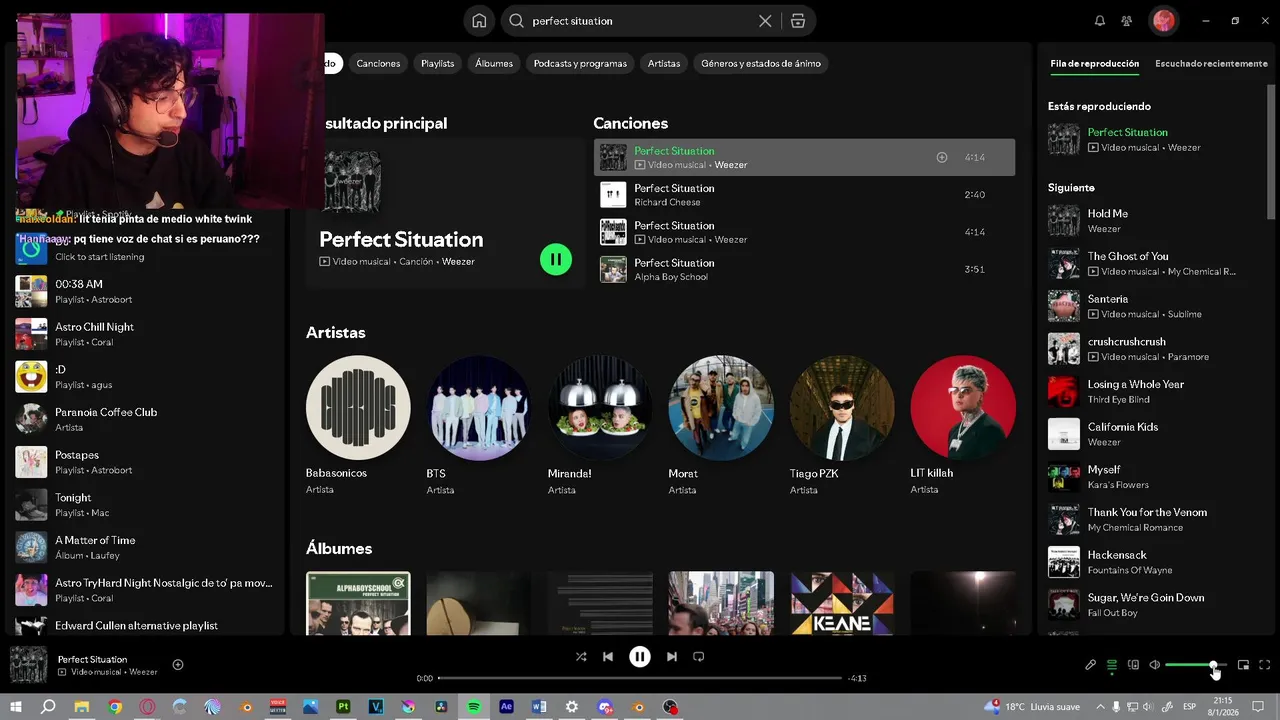Click the Home icon next to search
The width and height of the screenshot is (1280, 720).
479,21
